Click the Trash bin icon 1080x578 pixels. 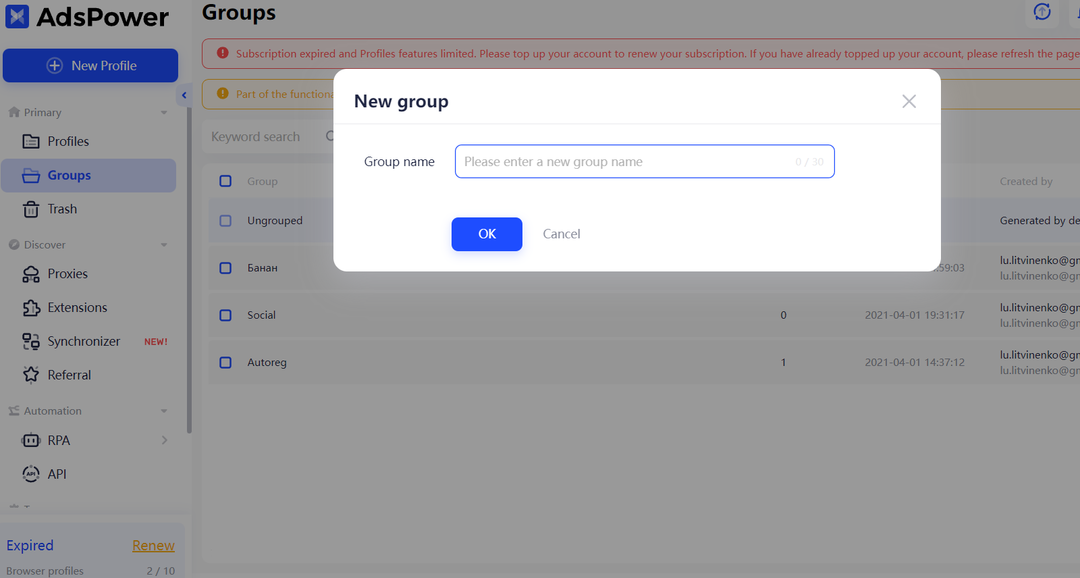[x=31, y=209]
